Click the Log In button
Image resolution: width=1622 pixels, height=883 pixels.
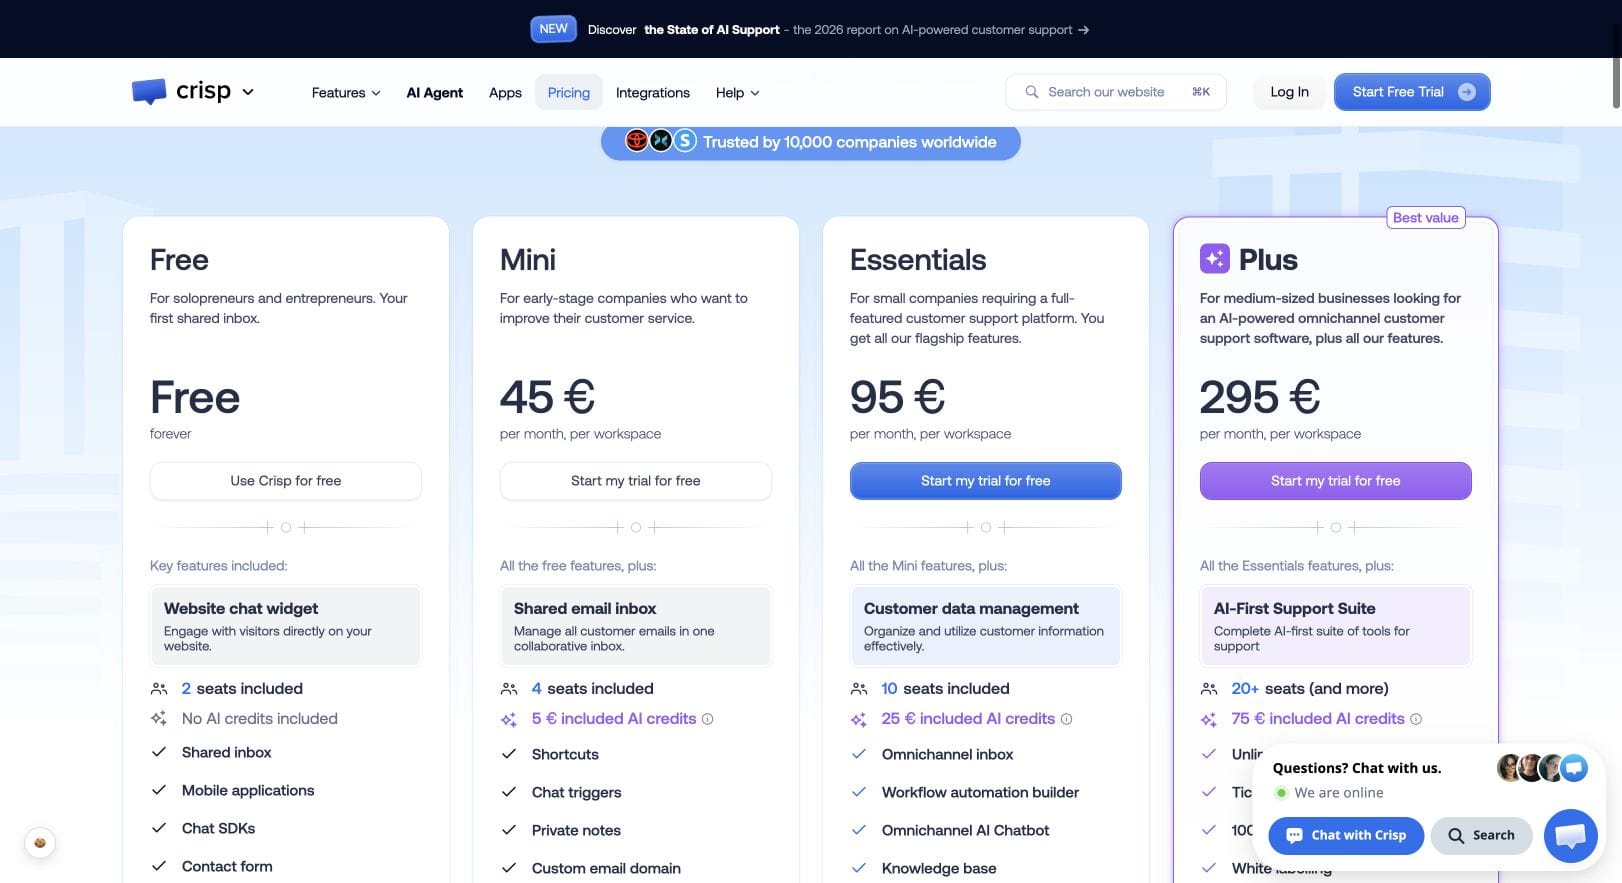pyautogui.click(x=1290, y=92)
